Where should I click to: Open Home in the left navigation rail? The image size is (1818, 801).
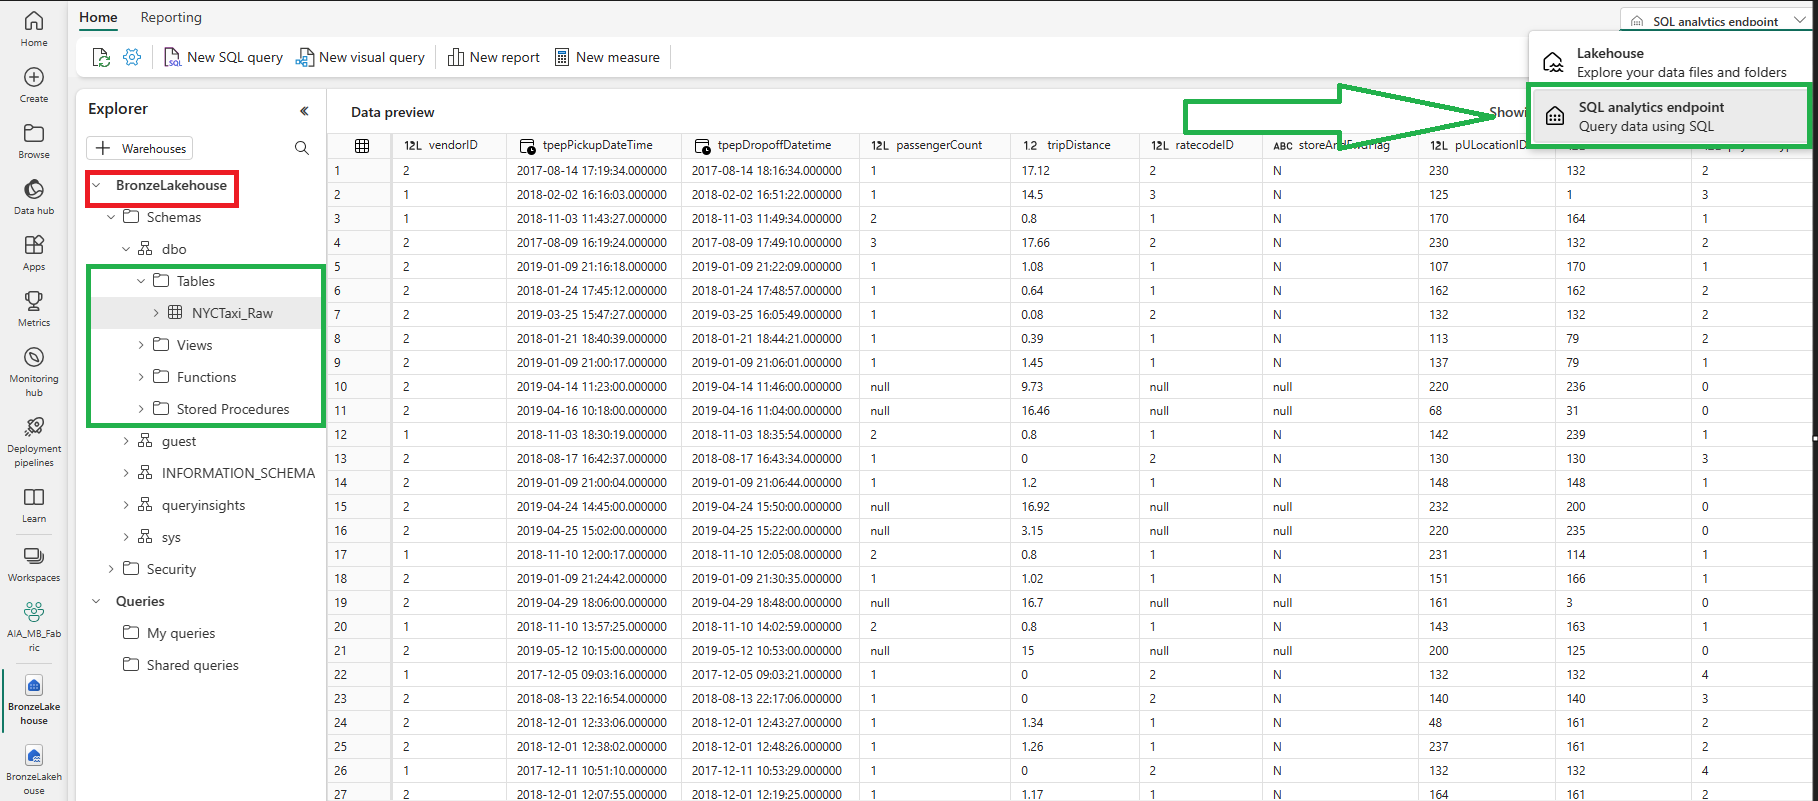33,28
